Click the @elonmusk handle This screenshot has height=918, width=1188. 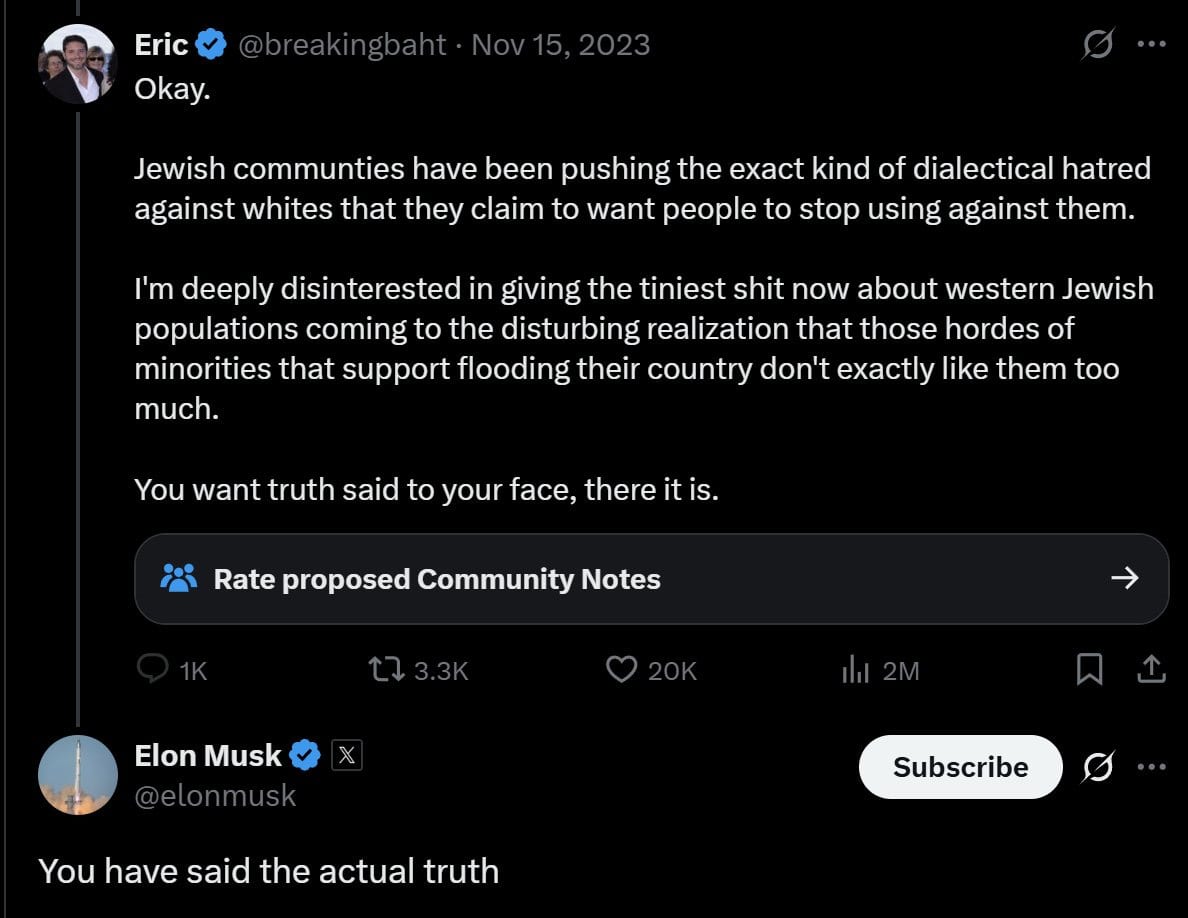[x=215, y=796]
